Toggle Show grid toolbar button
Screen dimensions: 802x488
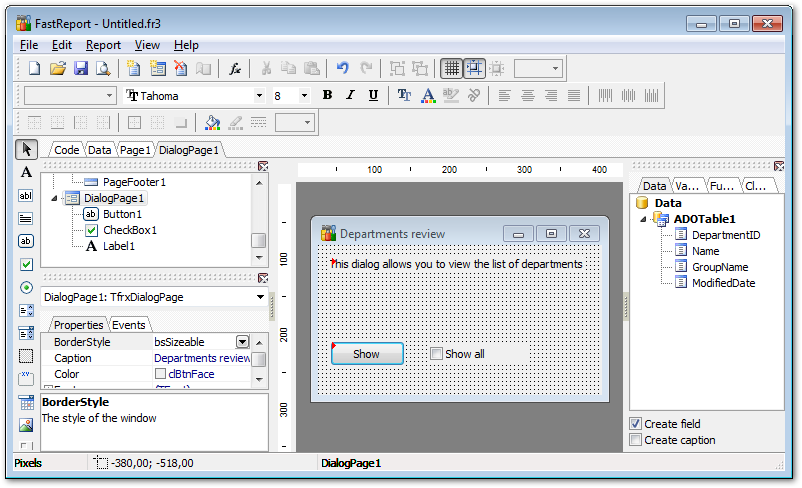[452, 68]
